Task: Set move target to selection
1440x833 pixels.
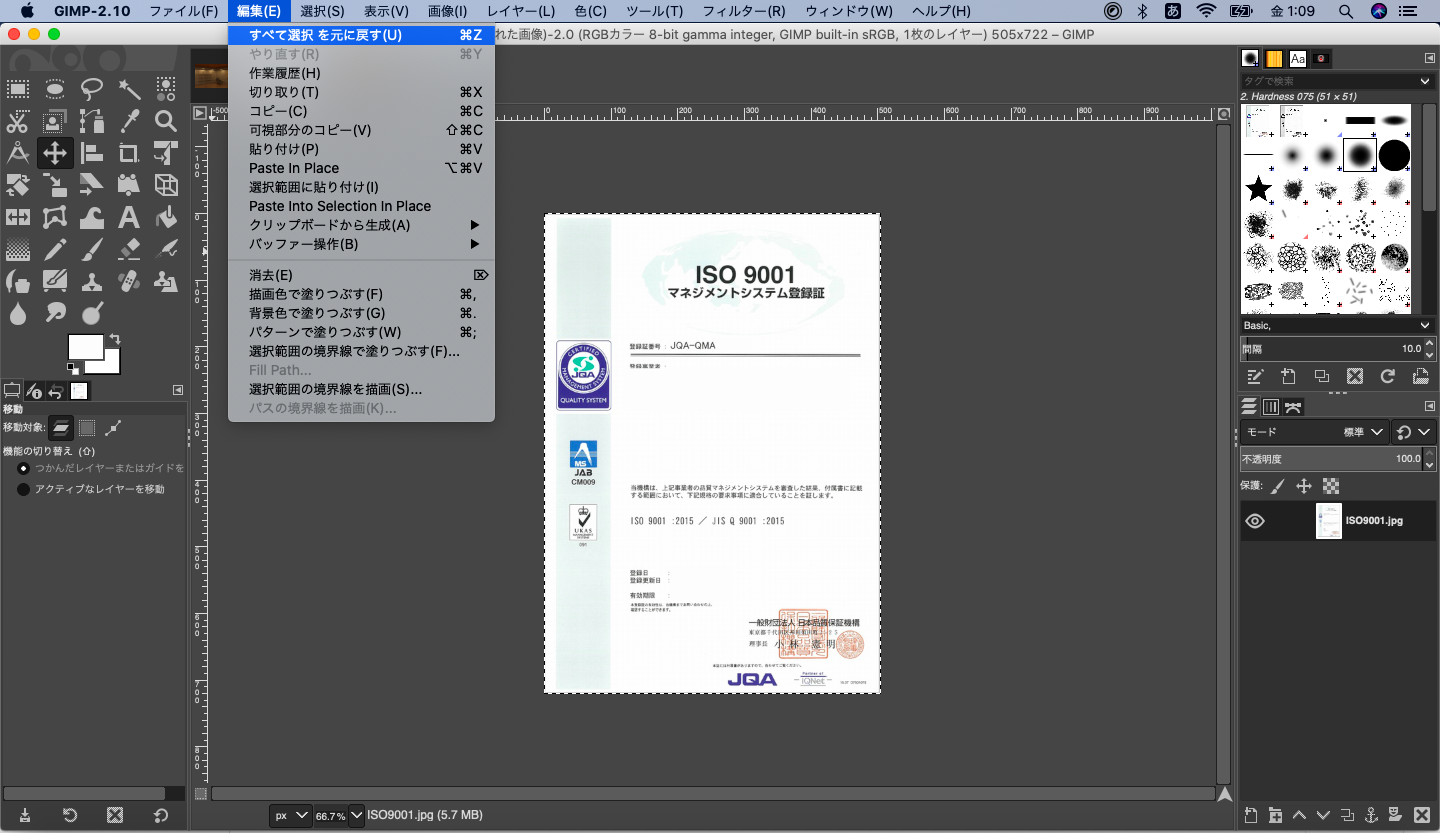Action: 87,428
